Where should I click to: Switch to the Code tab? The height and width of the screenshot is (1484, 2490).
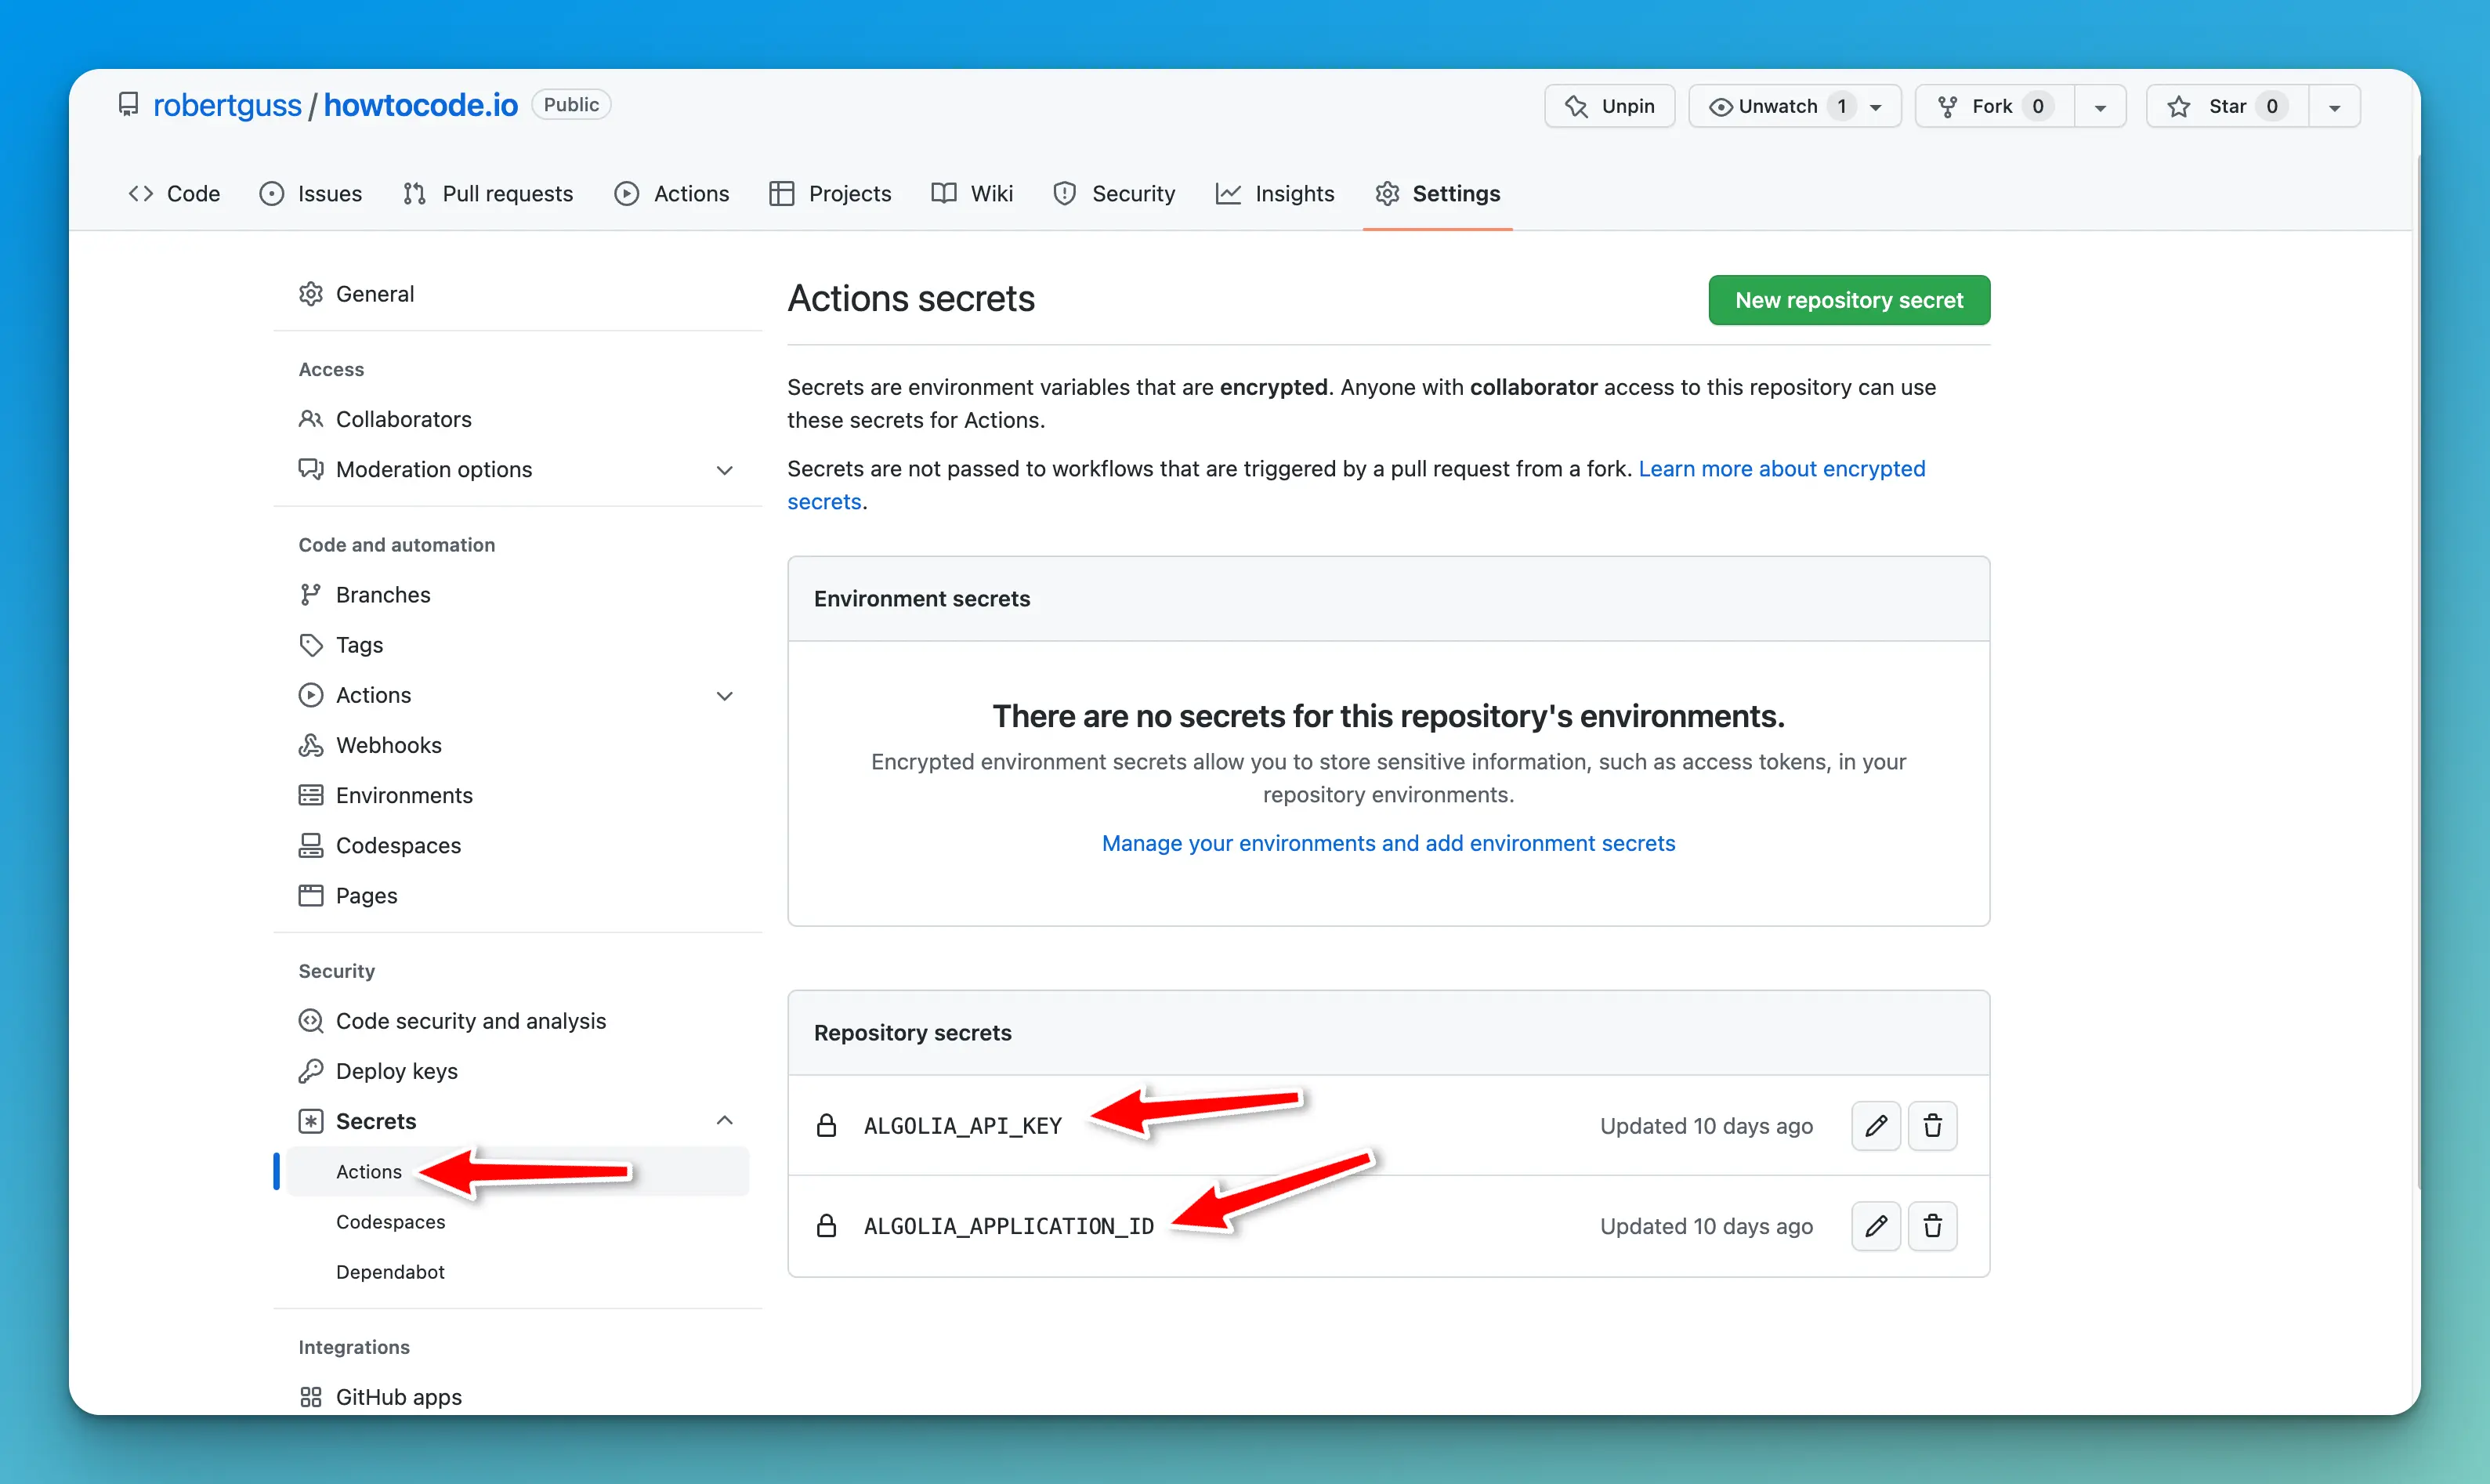tap(174, 193)
